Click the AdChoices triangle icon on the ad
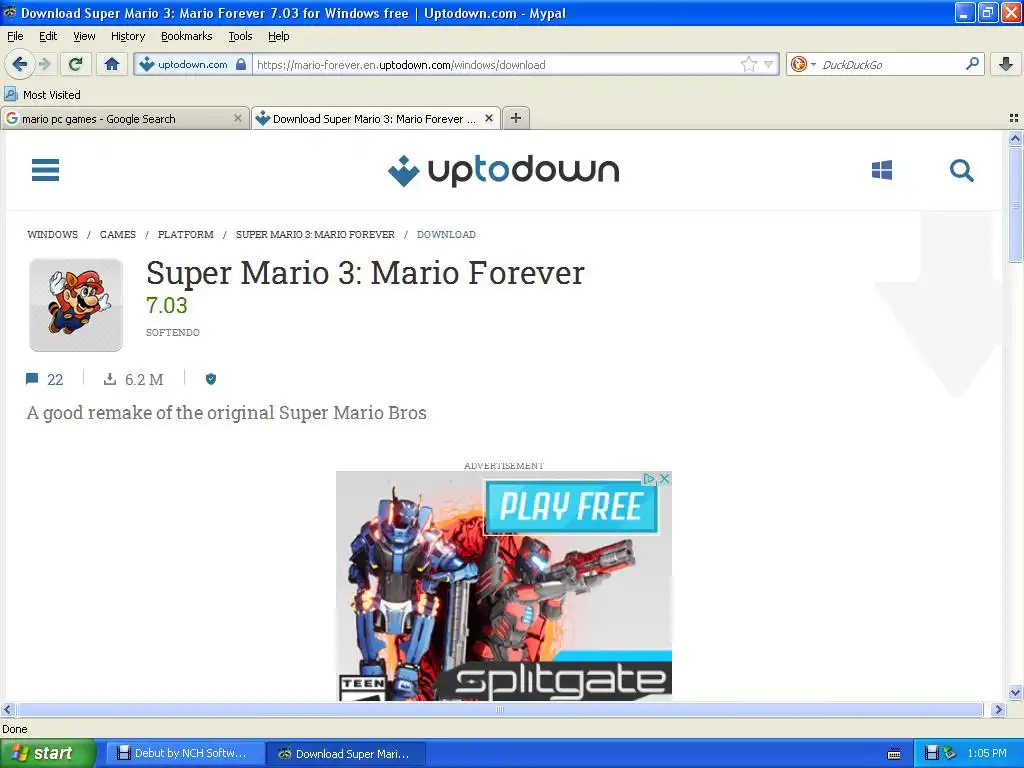Image resolution: width=1024 pixels, height=768 pixels. (648, 479)
